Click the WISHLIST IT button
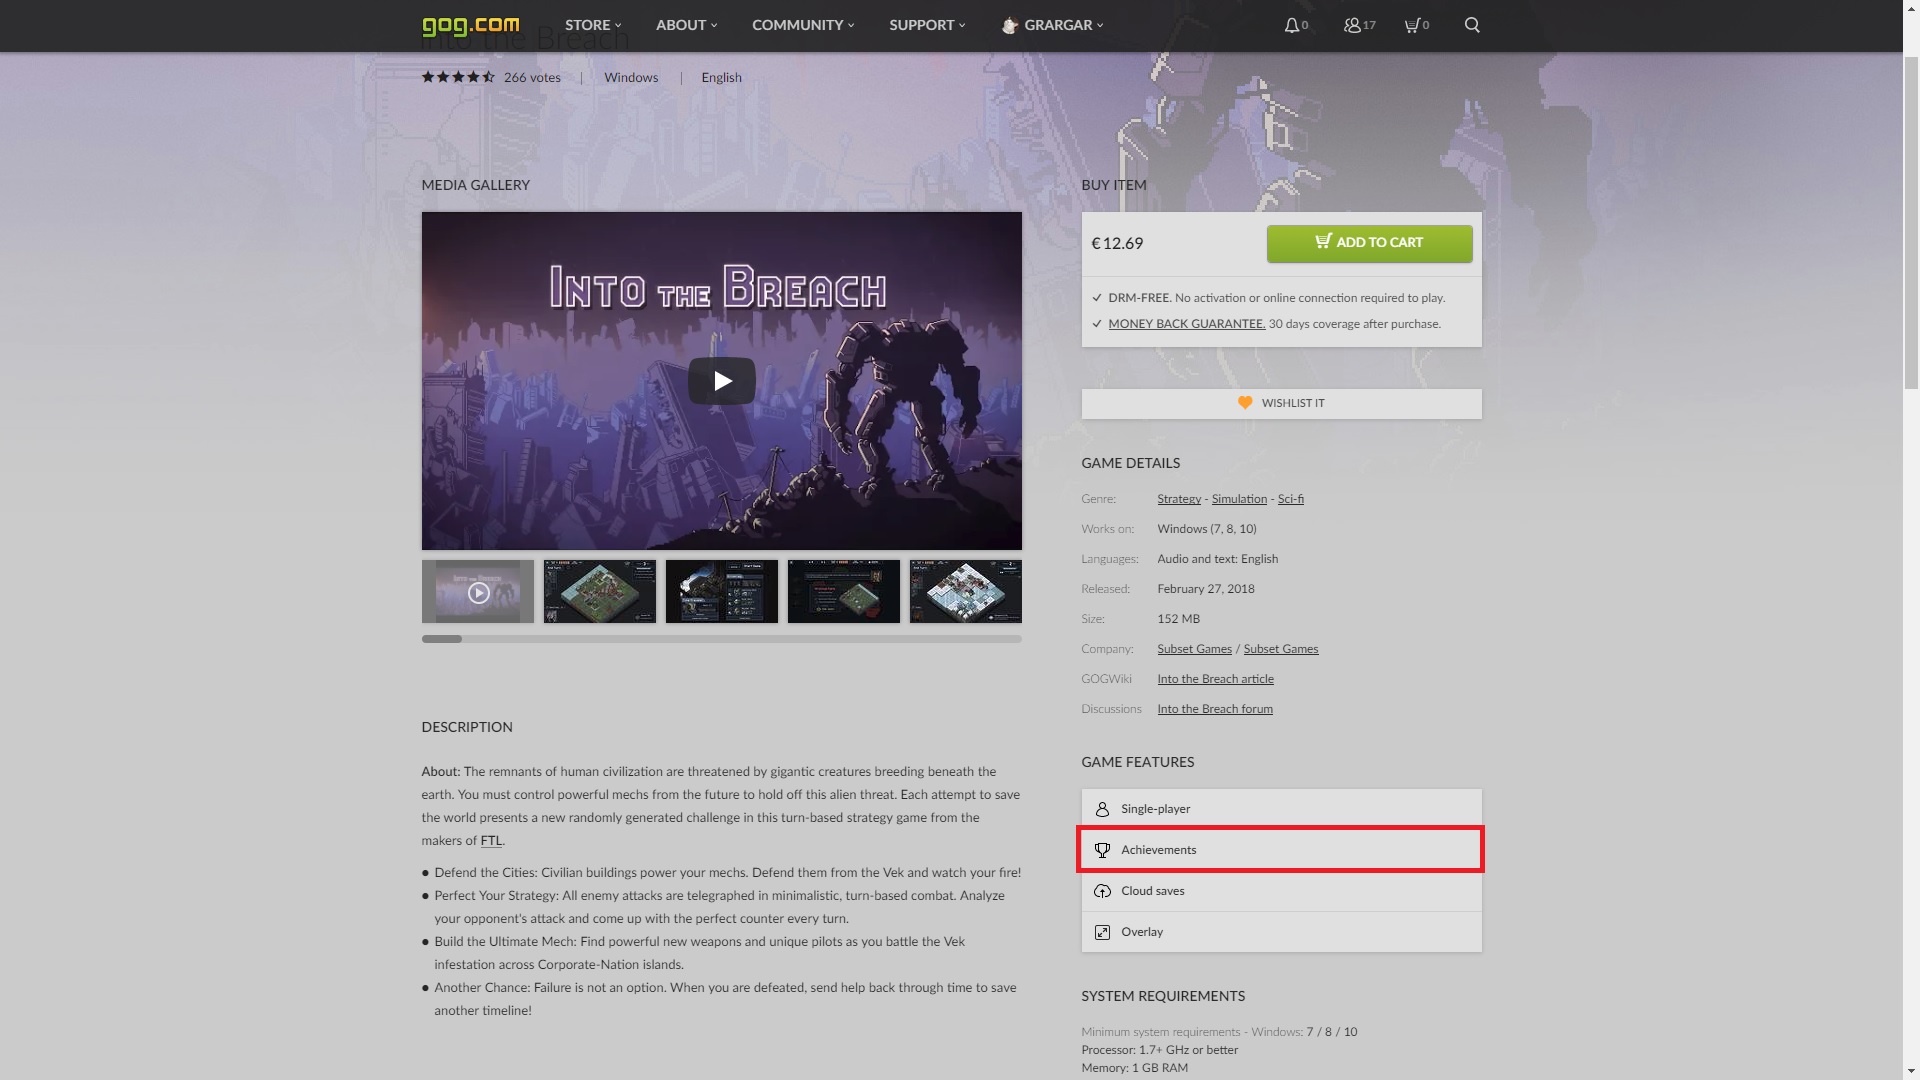 1281,404
